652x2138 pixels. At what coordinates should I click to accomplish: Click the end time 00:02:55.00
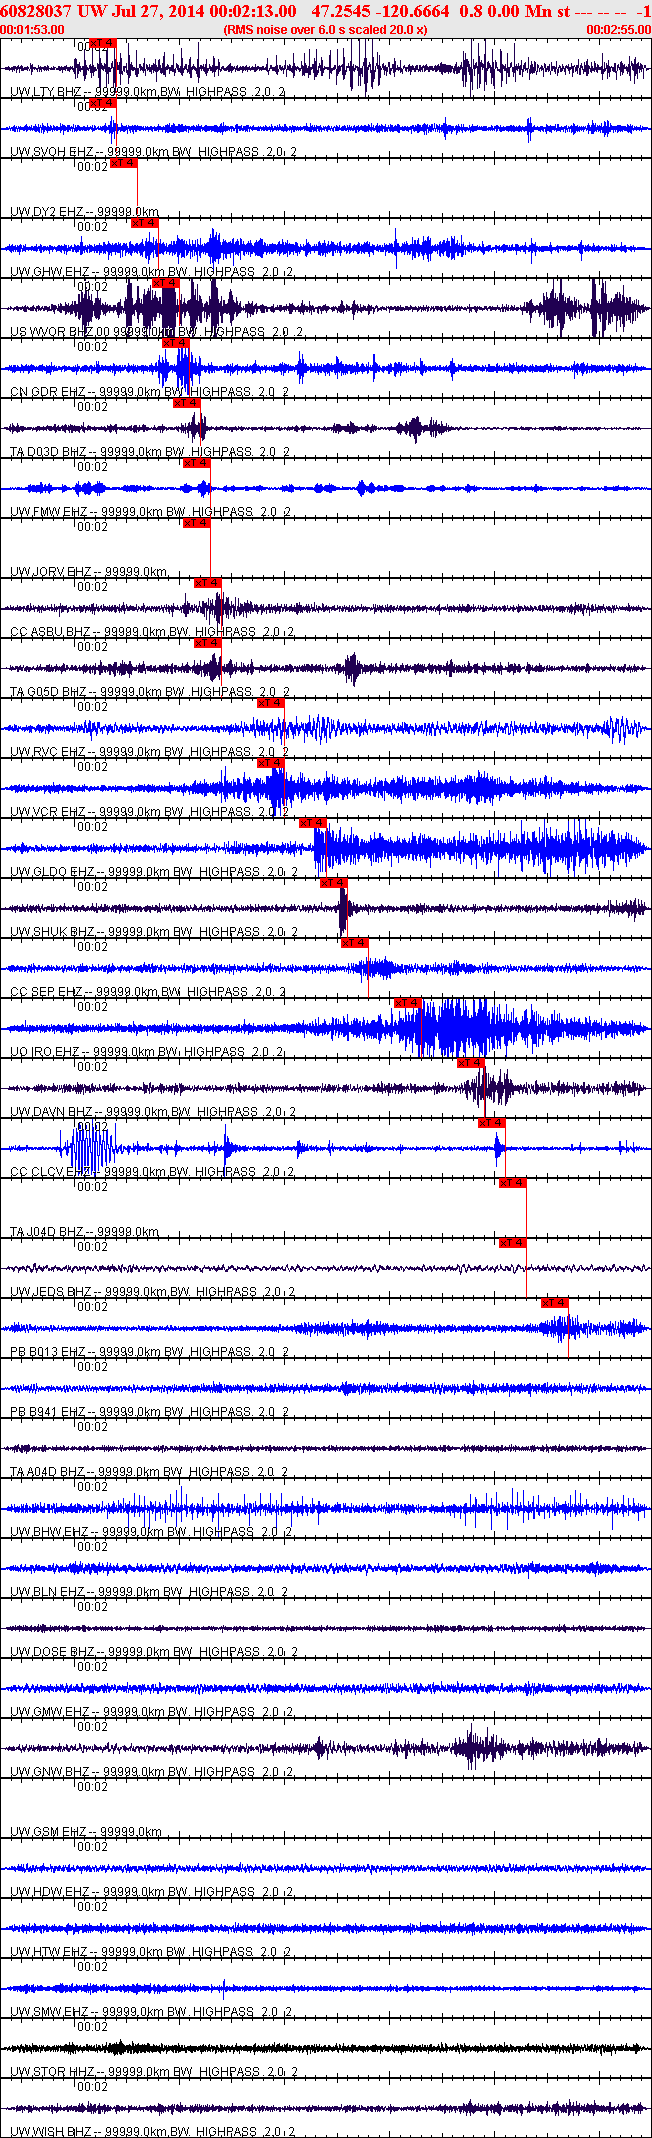[x=618, y=30]
